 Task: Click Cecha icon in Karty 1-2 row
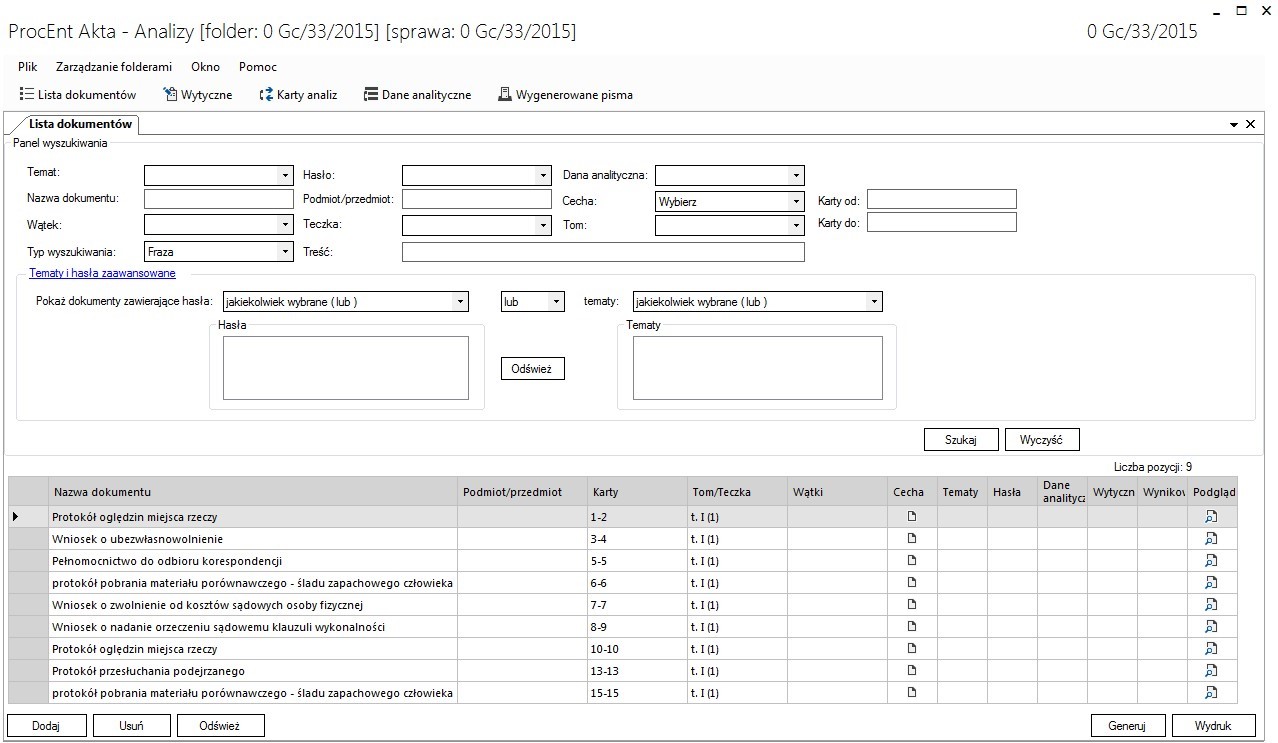click(x=911, y=517)
